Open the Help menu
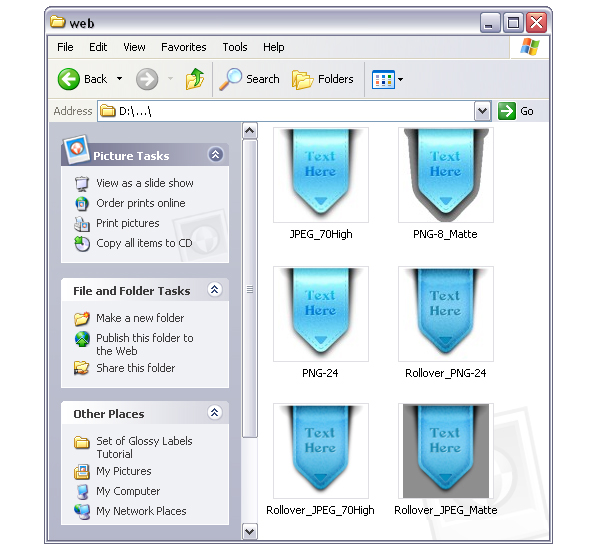Image resolution: width=600 pixels, height=550 pixels. pyautogui.click(x=274, y=47)
